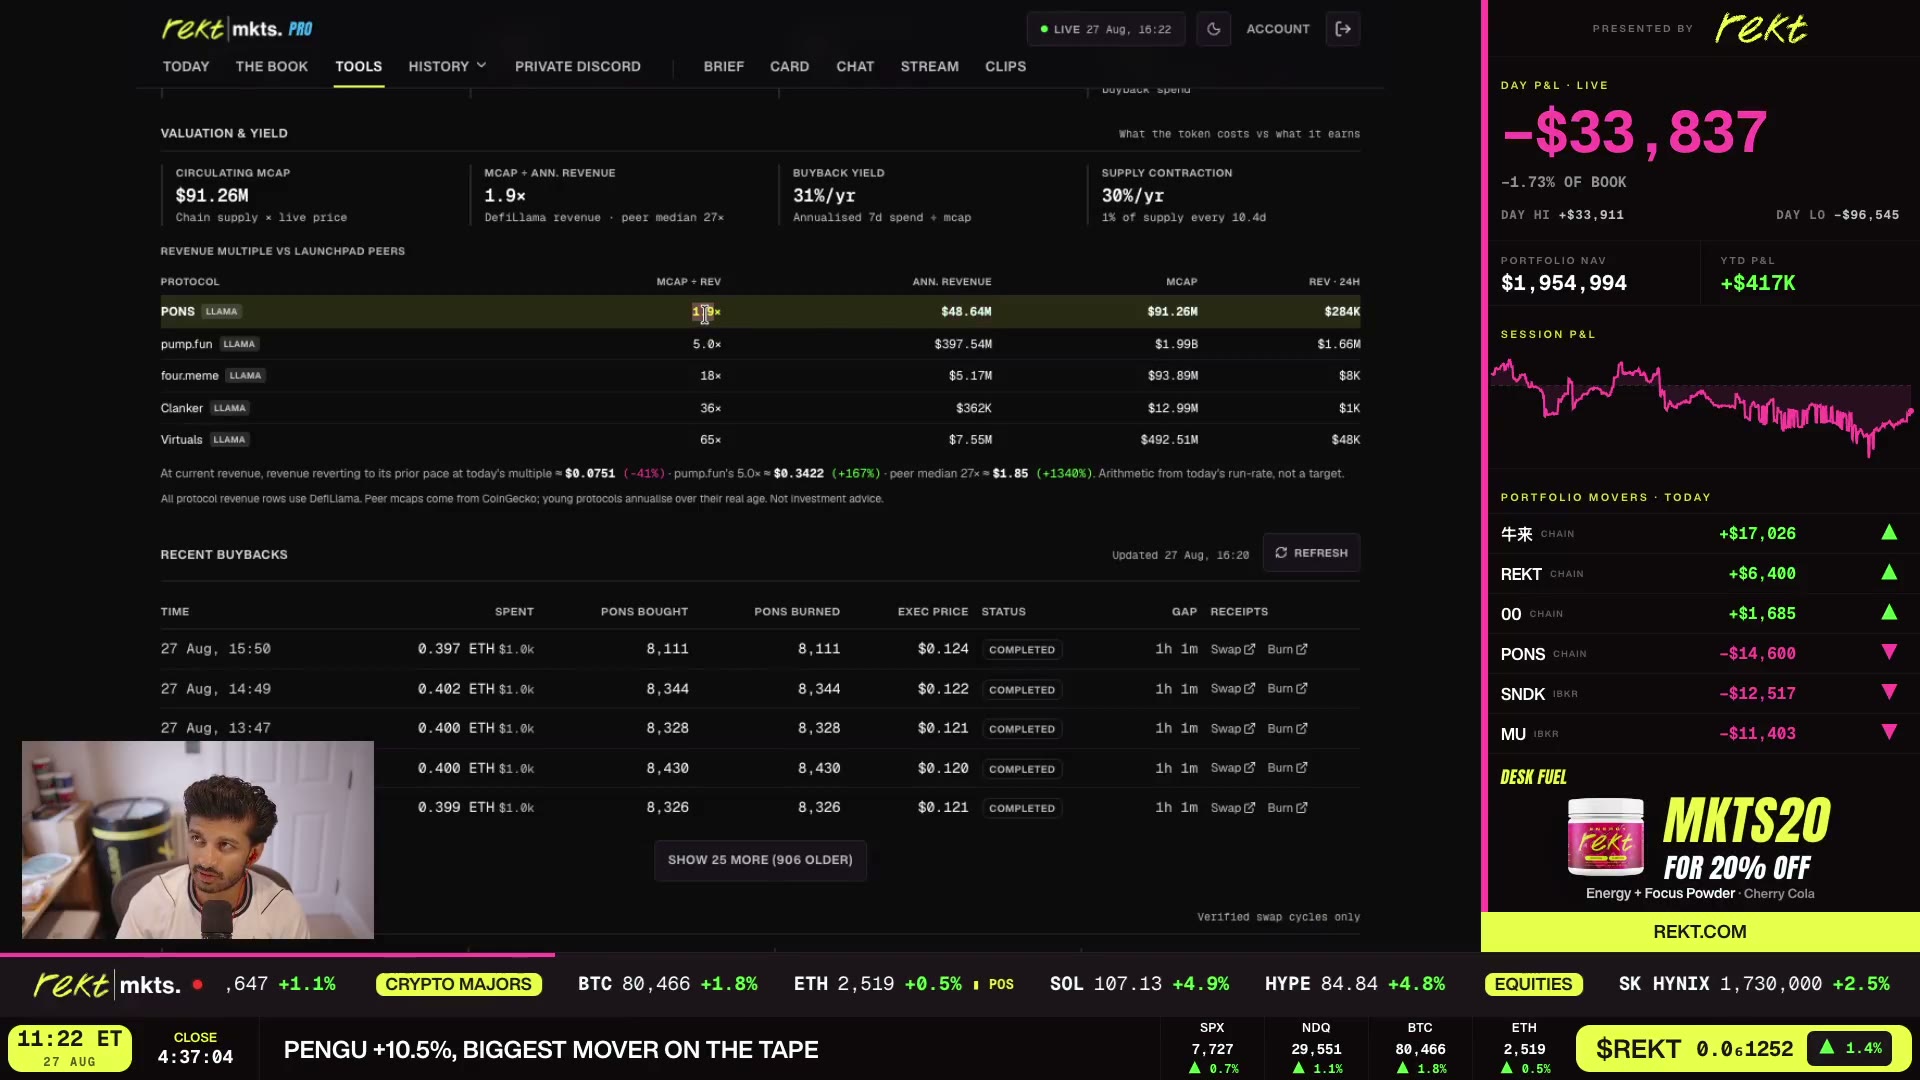This screenshot has height=1080, width=1920.
Task: Click the rekt mkts PRO logo
Action: (237, 29)
